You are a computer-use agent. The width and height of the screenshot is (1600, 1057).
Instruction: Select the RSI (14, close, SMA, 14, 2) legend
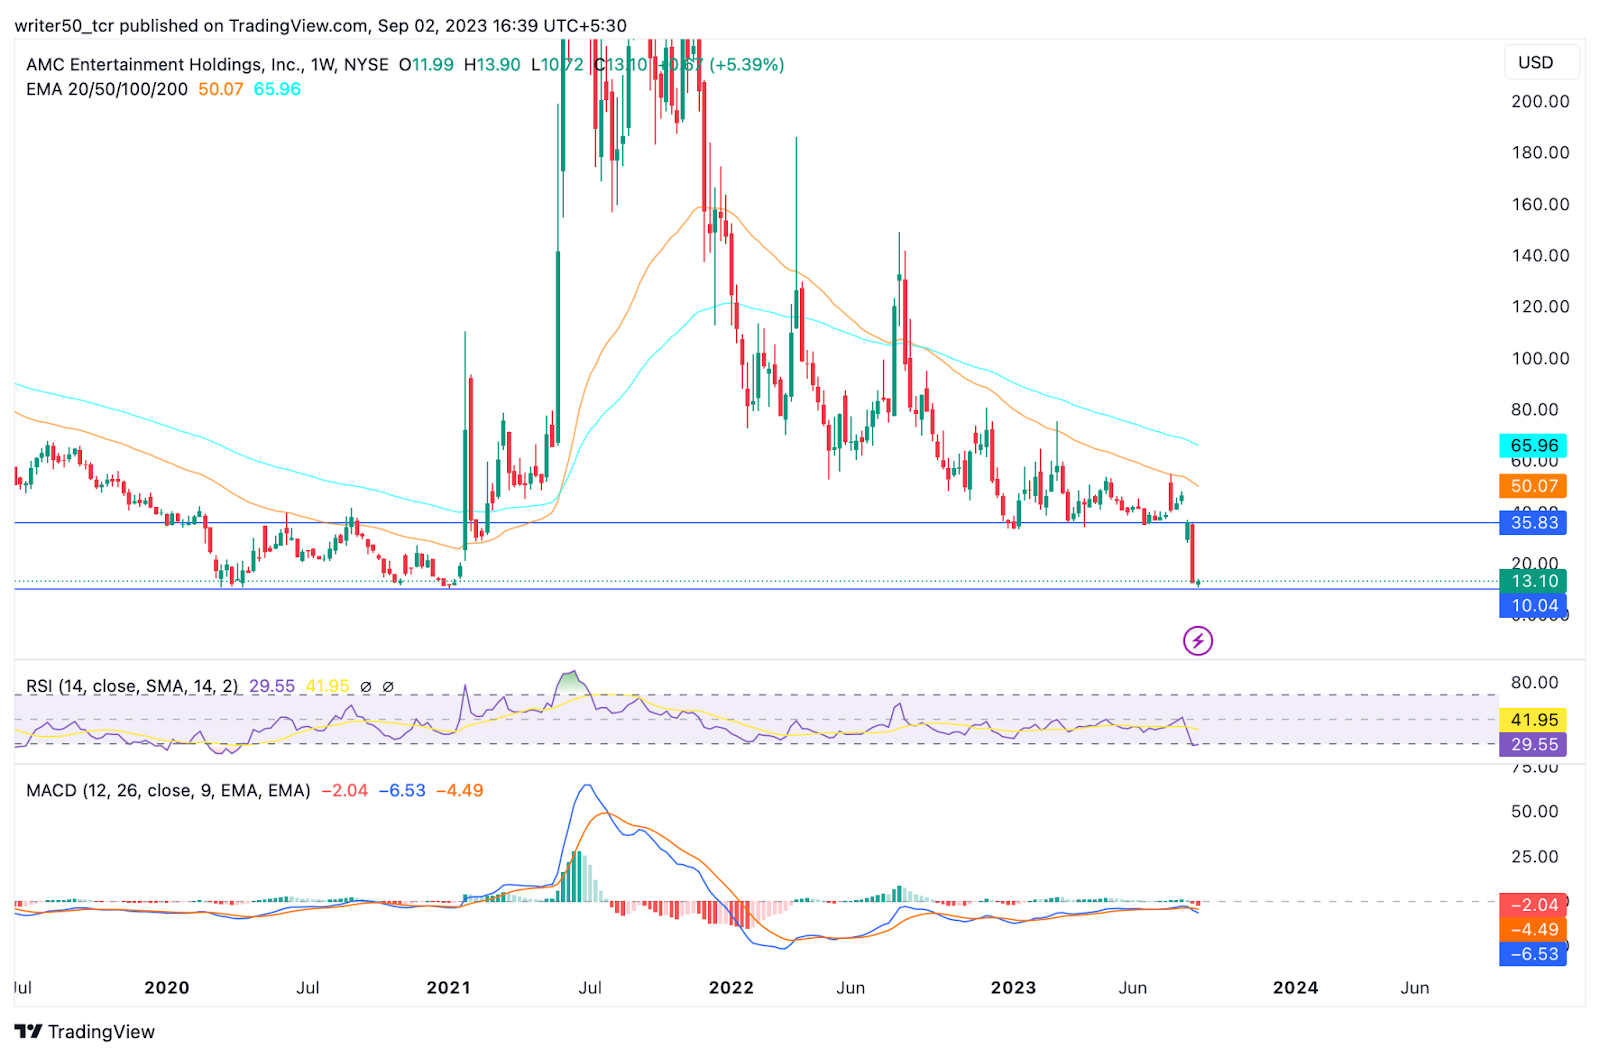(132, 686)
